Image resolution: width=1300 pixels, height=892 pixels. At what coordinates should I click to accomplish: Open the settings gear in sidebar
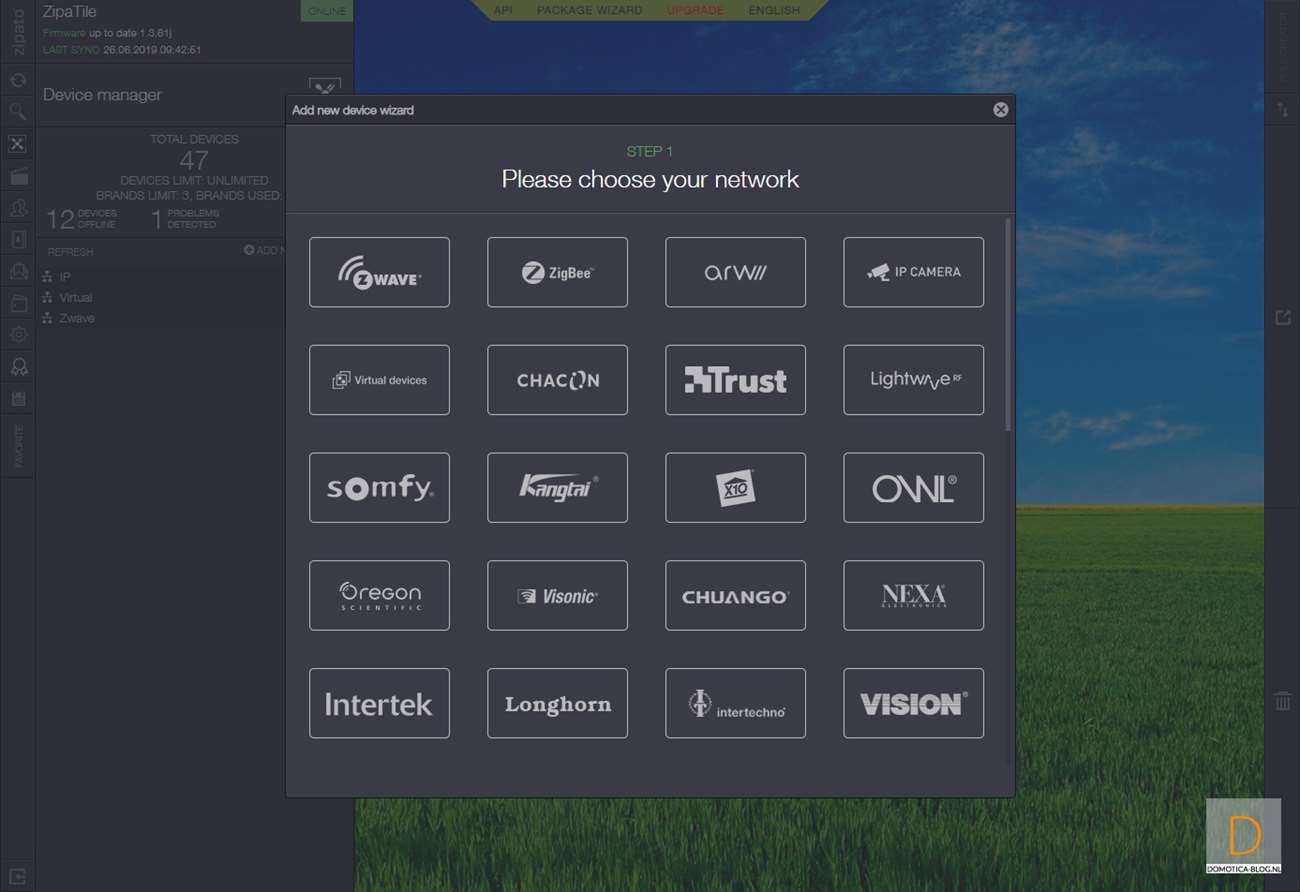point(17,335)
